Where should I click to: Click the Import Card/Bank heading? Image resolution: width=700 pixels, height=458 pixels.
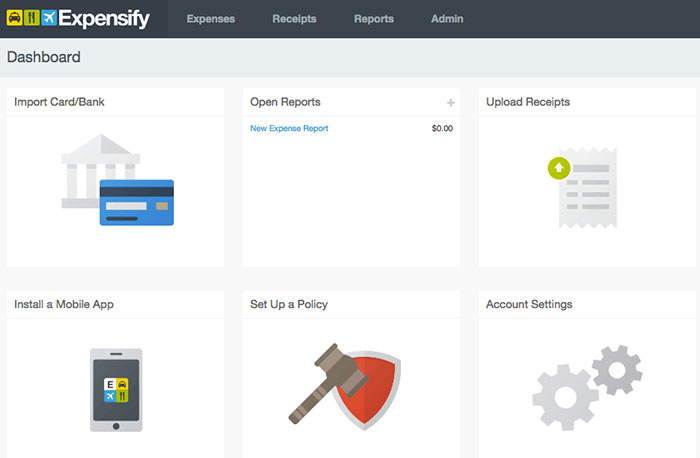pyautogui.click(x=59, y=102)
